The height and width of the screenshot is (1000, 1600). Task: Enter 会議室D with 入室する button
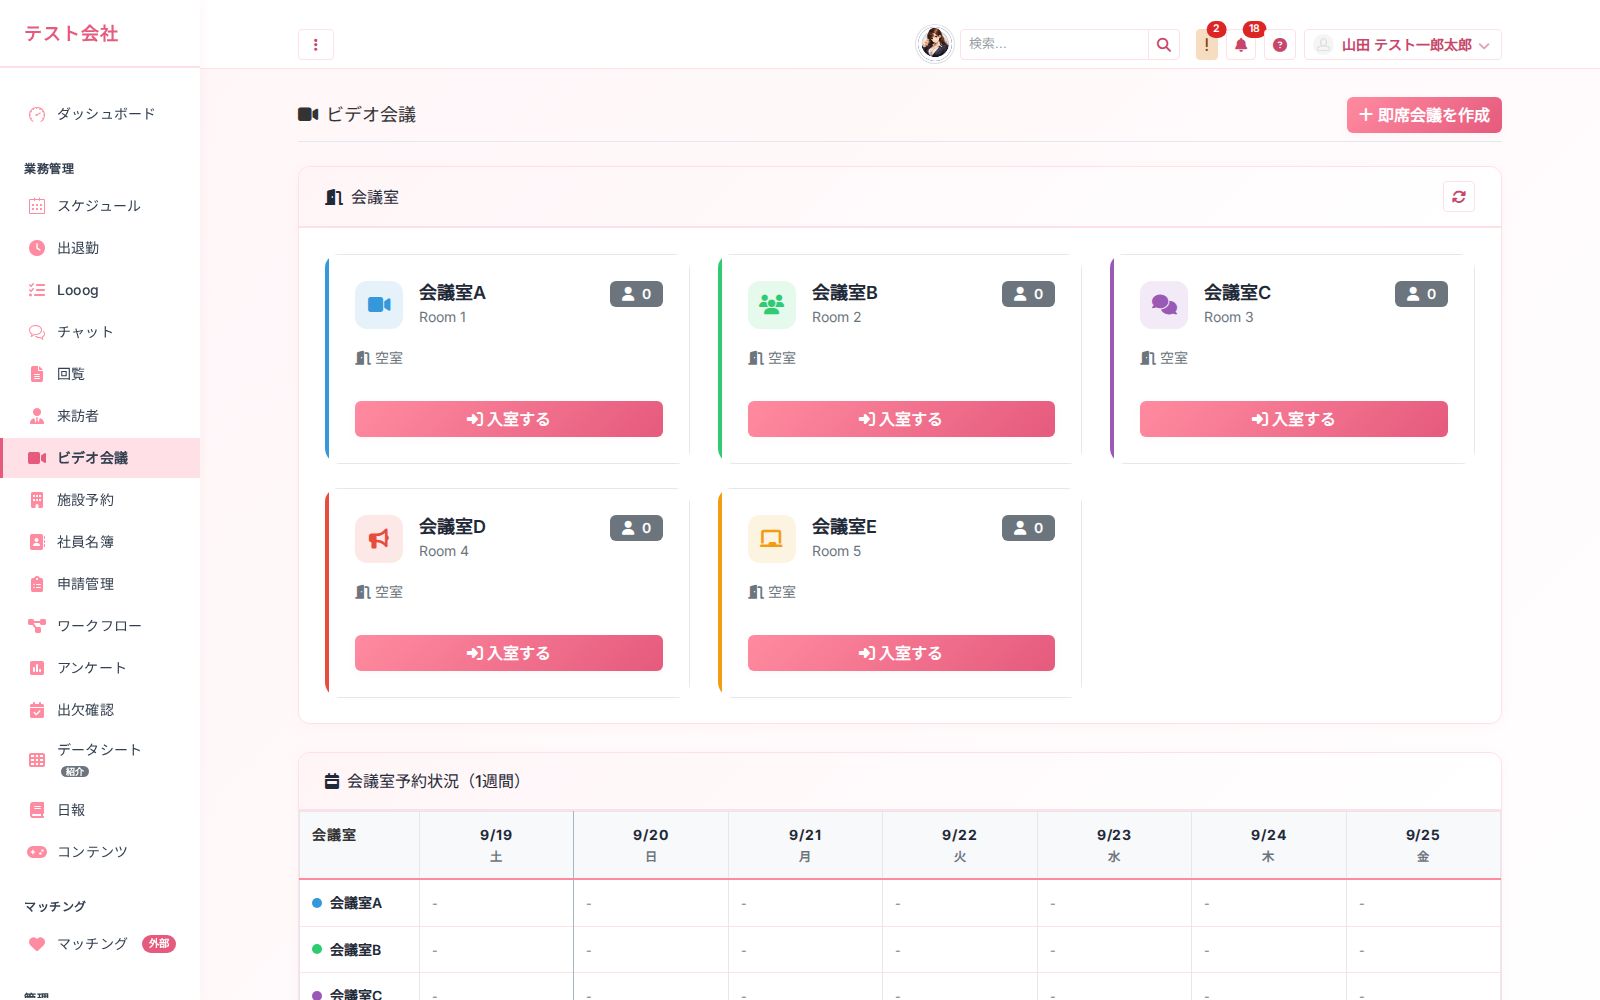[x=509, y=653]
